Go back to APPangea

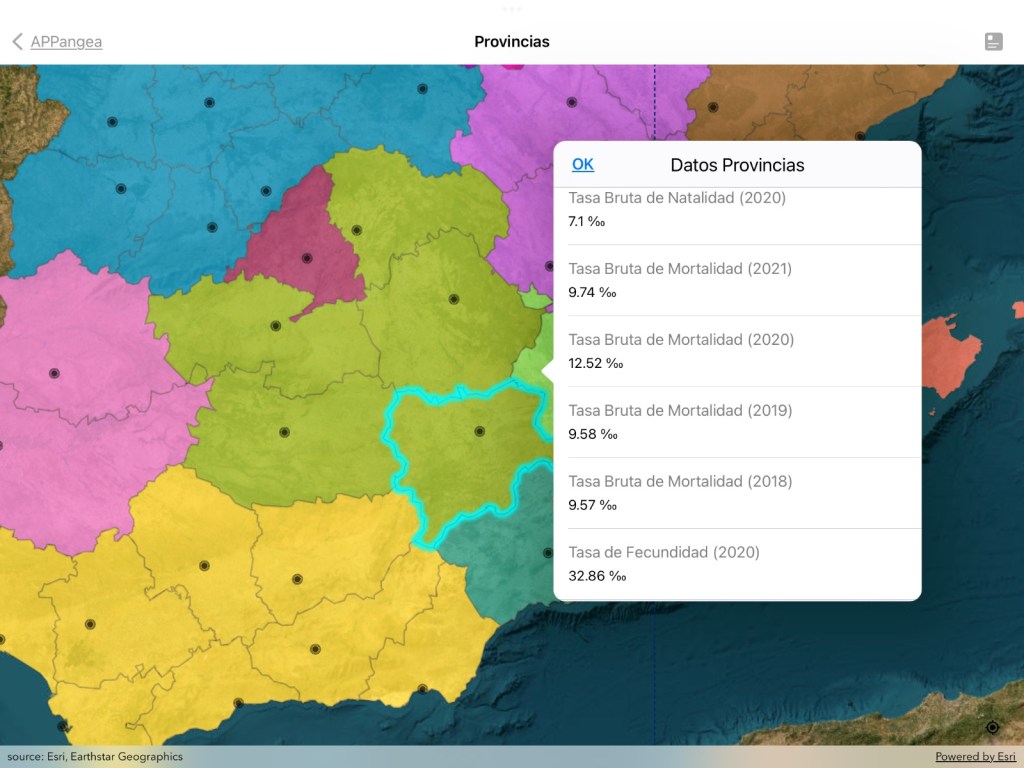(66, 41)
